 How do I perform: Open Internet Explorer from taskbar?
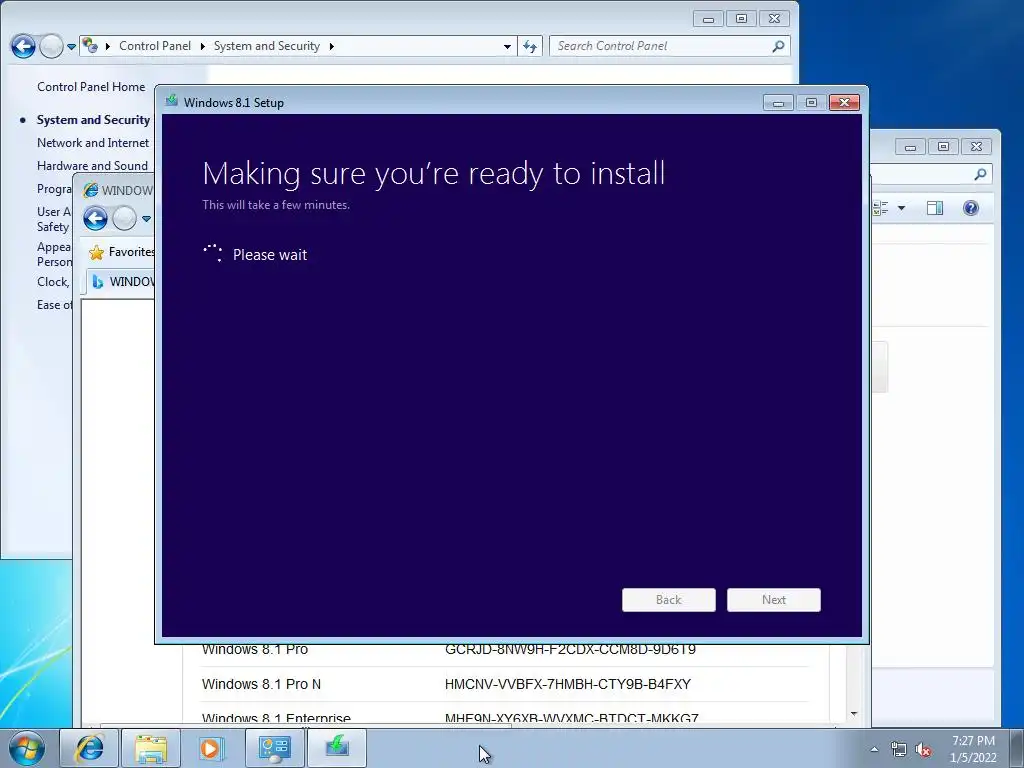(89, 748)
